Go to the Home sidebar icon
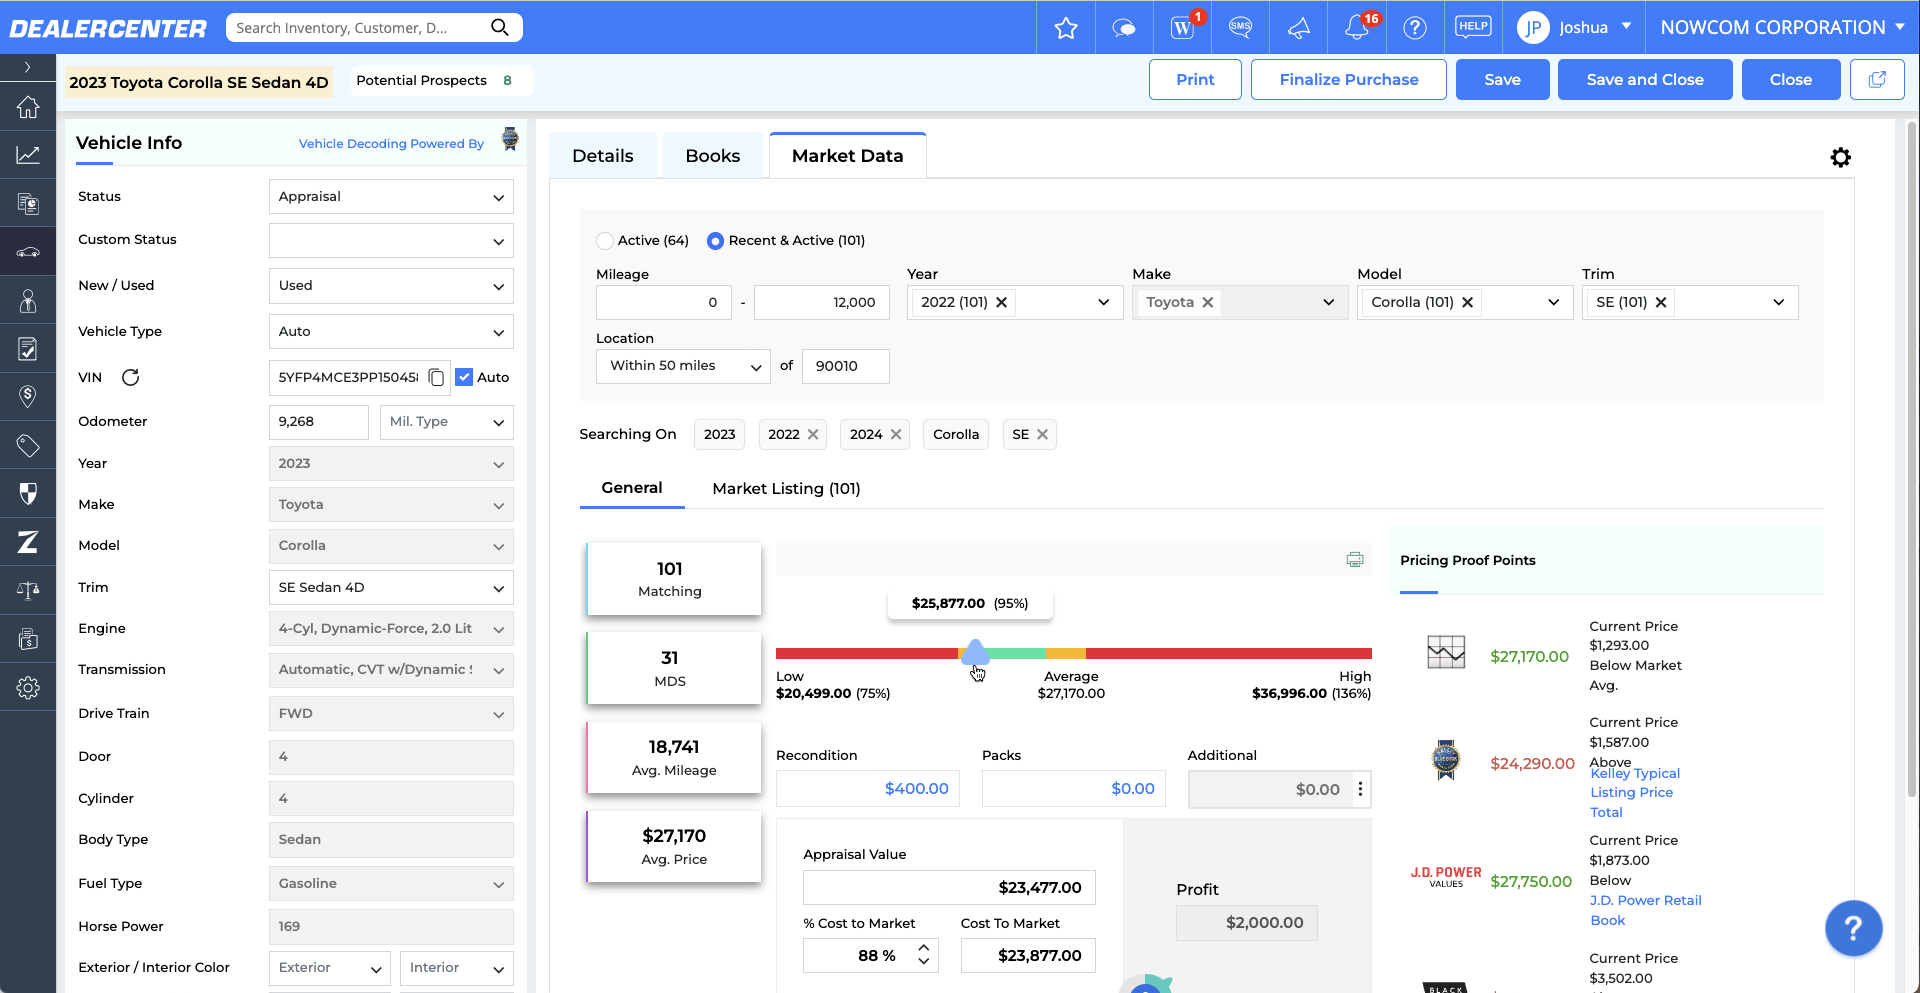 point(28,107)
